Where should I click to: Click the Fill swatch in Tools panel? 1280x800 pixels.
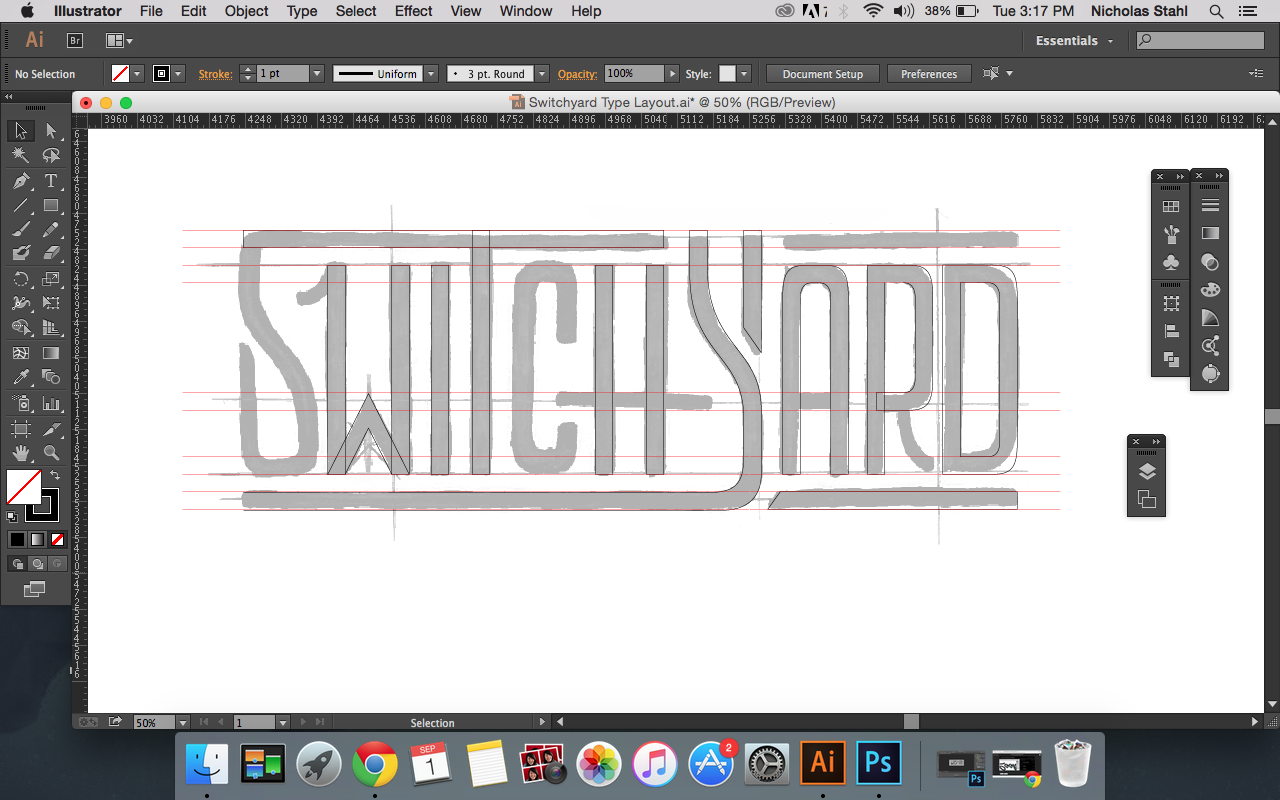click(24, 487)
